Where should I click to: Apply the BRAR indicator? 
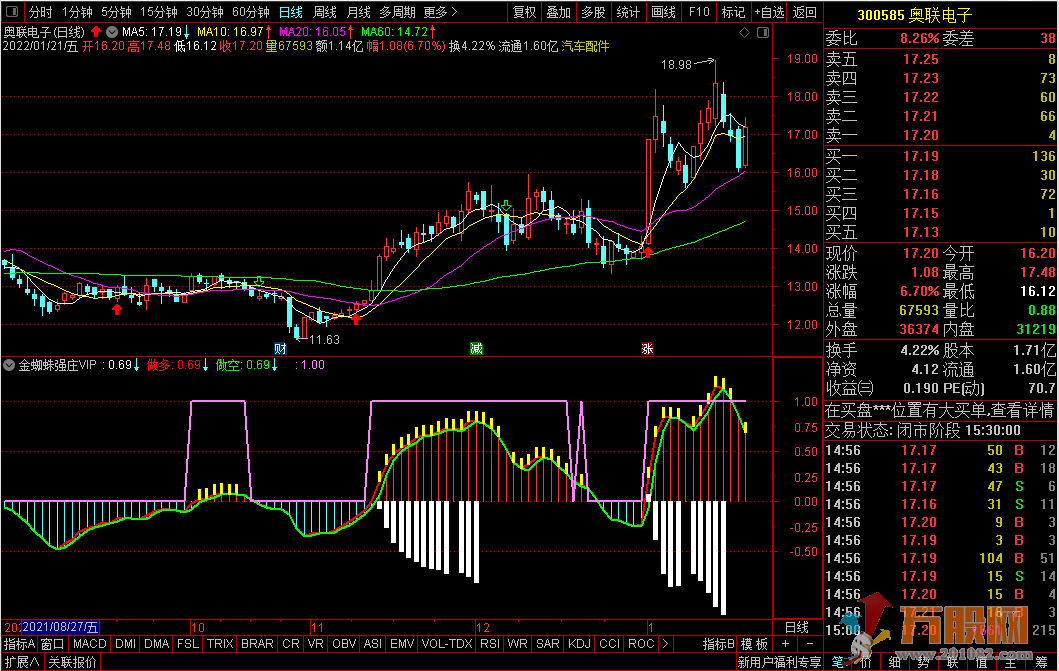(257, 644)
